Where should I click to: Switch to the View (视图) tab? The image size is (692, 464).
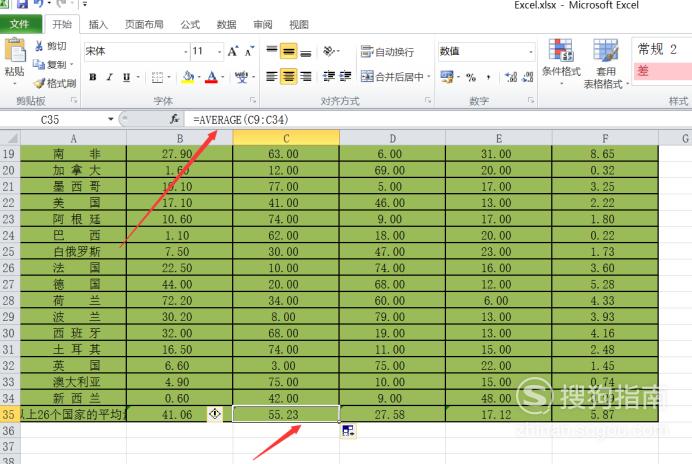click(x=299, y=25)
